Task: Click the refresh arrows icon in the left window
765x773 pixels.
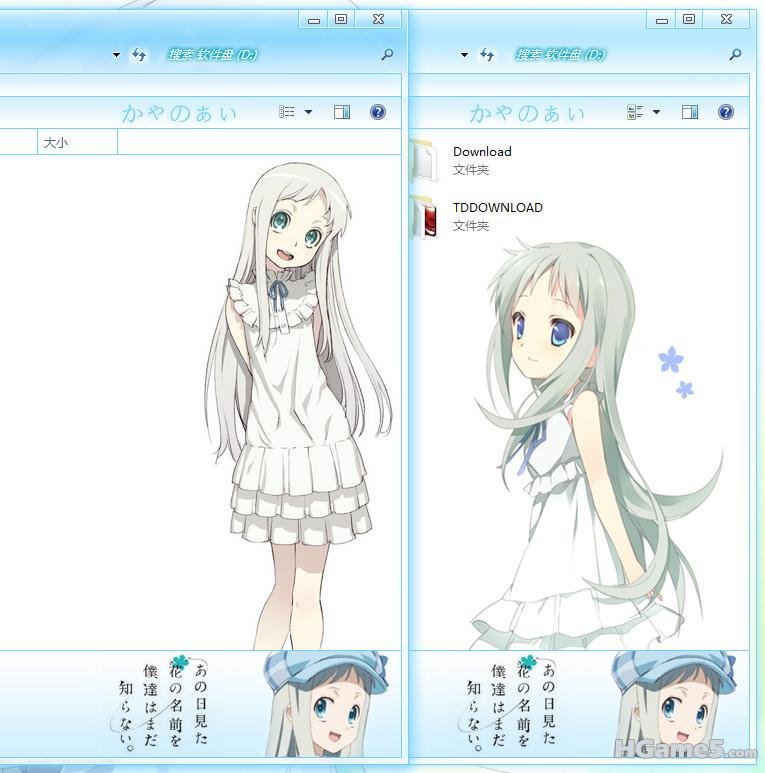Action: coord(139,55)
